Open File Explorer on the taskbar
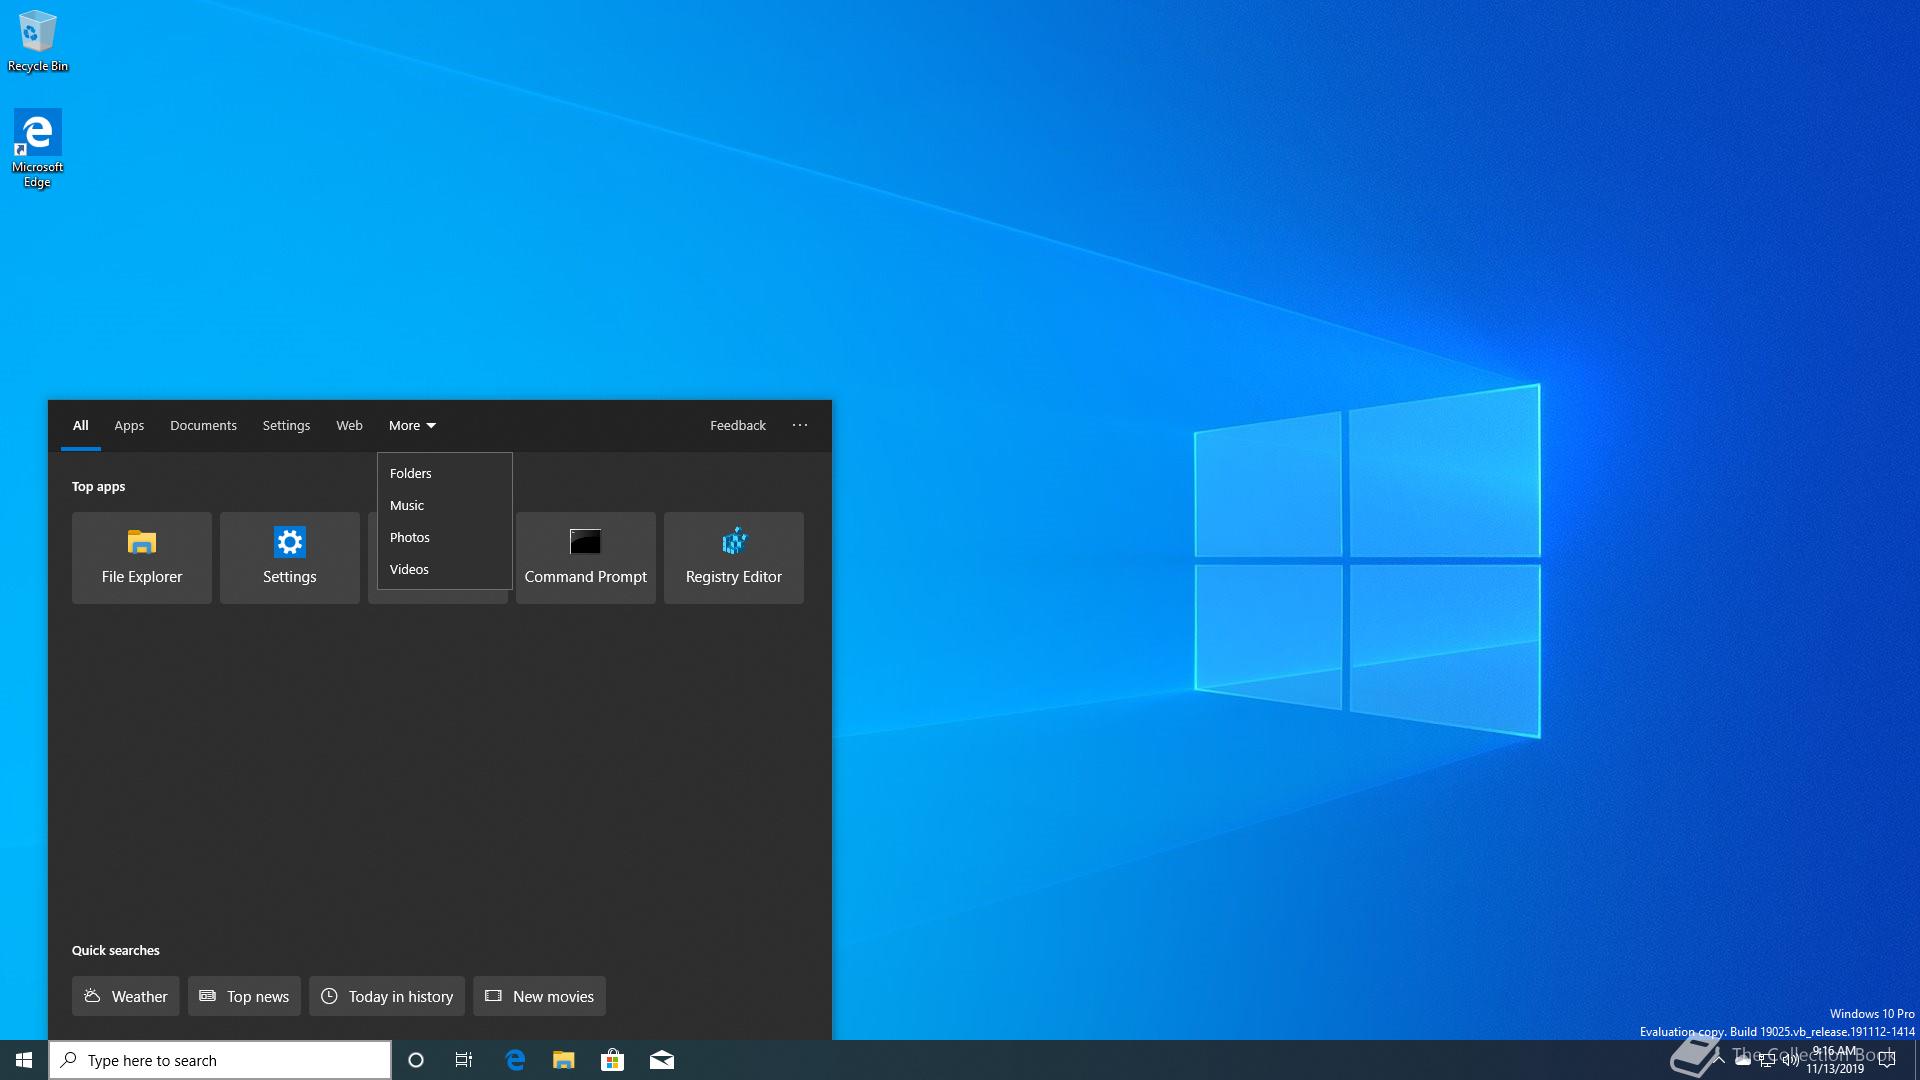Viewport: 1920px width, 1080px height. coord(564,1060)
